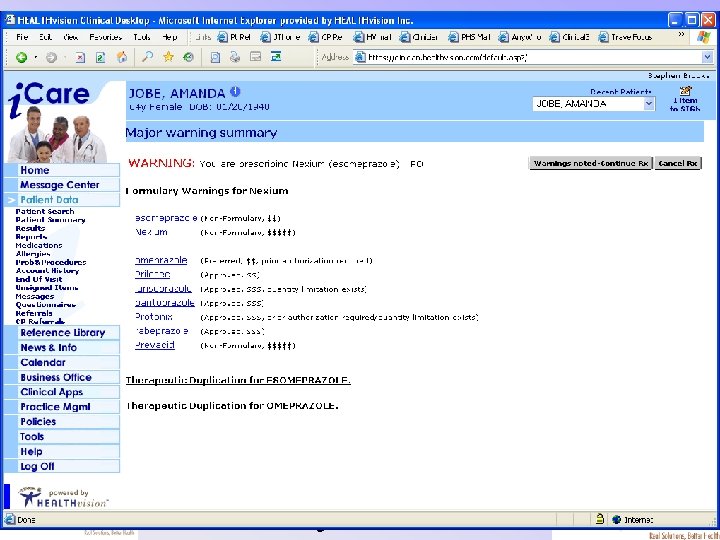
Task: Click the grey Forward arrow button
Action: pyautogui.click(x=51, y=57)
